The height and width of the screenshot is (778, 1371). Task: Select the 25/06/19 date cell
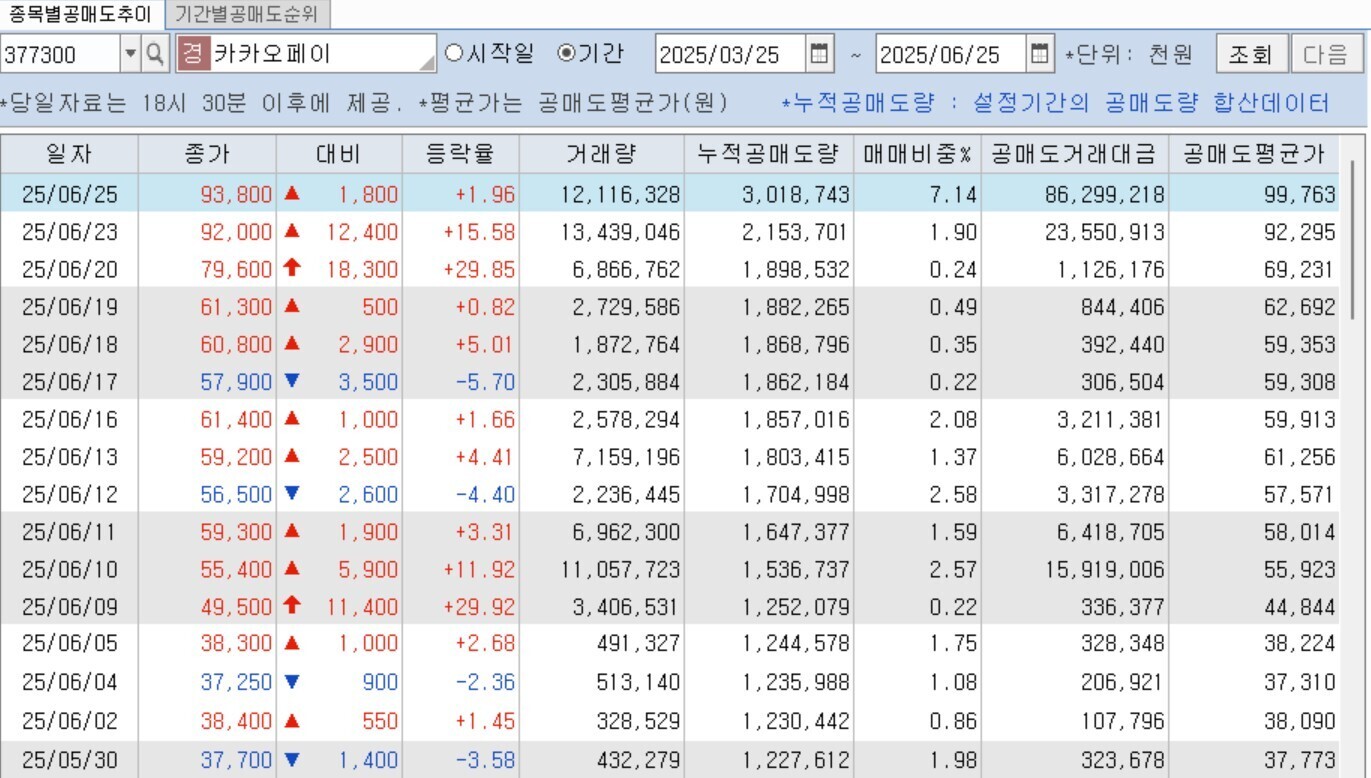[x=70, y=307]
